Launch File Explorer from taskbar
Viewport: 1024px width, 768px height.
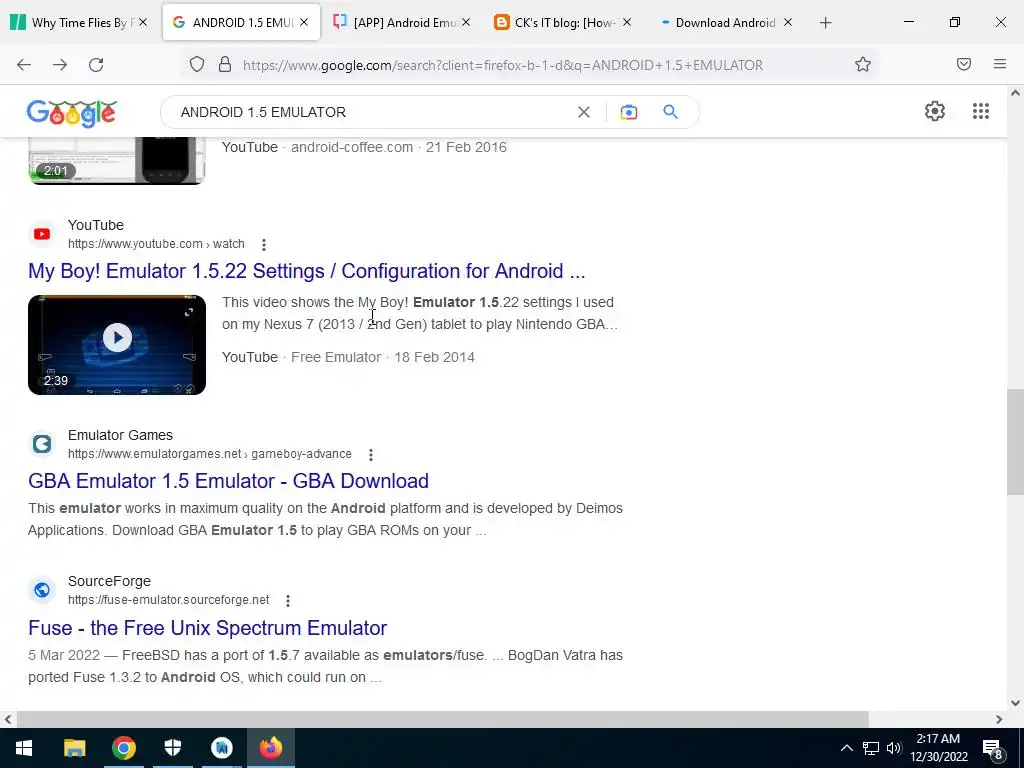coord(74,748)
